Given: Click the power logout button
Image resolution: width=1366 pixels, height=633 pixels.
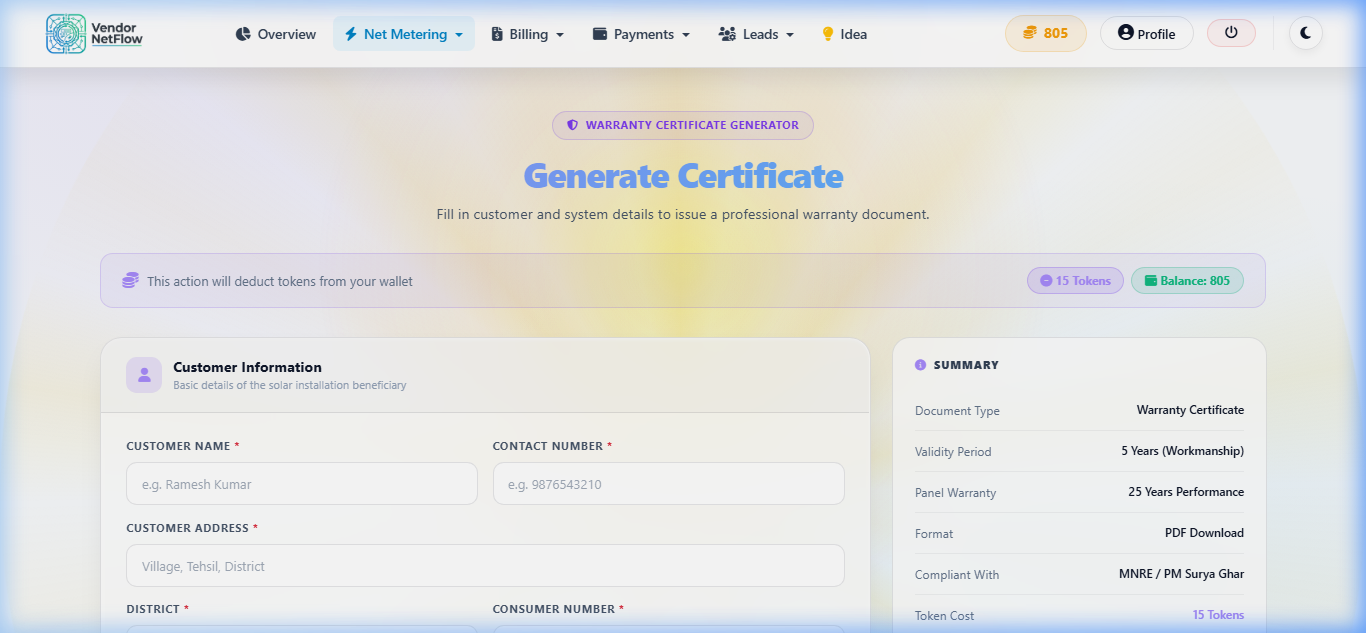Looking at the screenshot, I should coord(1231,33).
